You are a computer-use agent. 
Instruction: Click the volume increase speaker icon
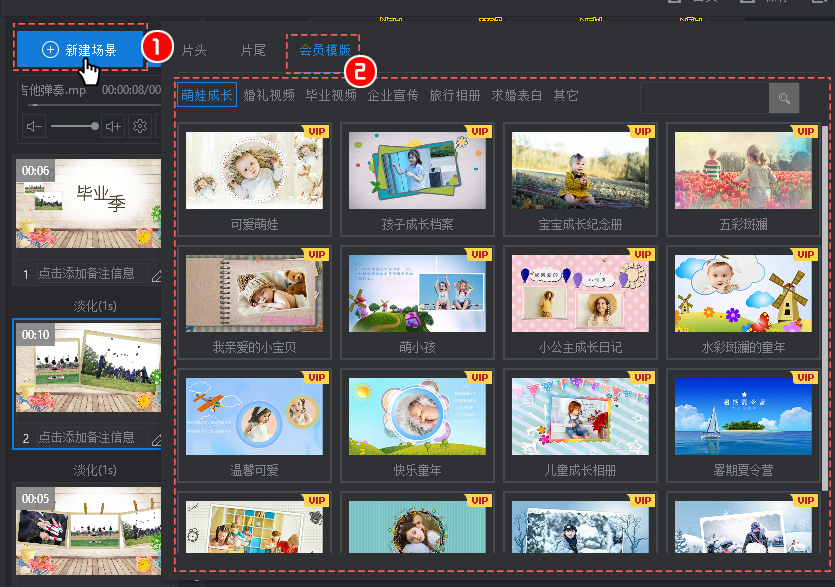tap(113, 126)
